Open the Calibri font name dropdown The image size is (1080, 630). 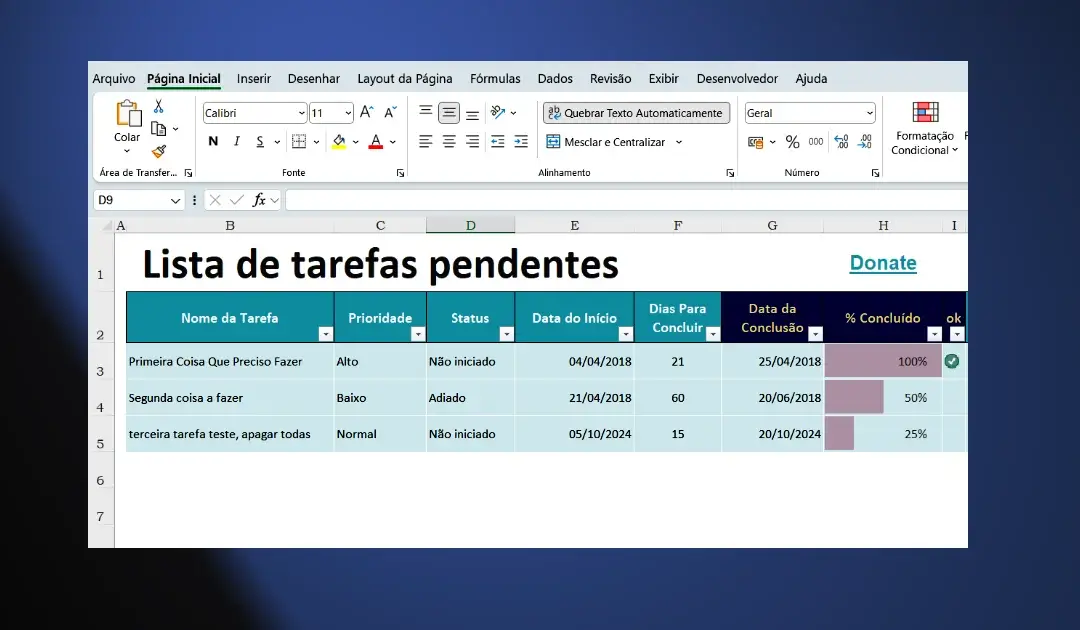[x=301, y=113]
